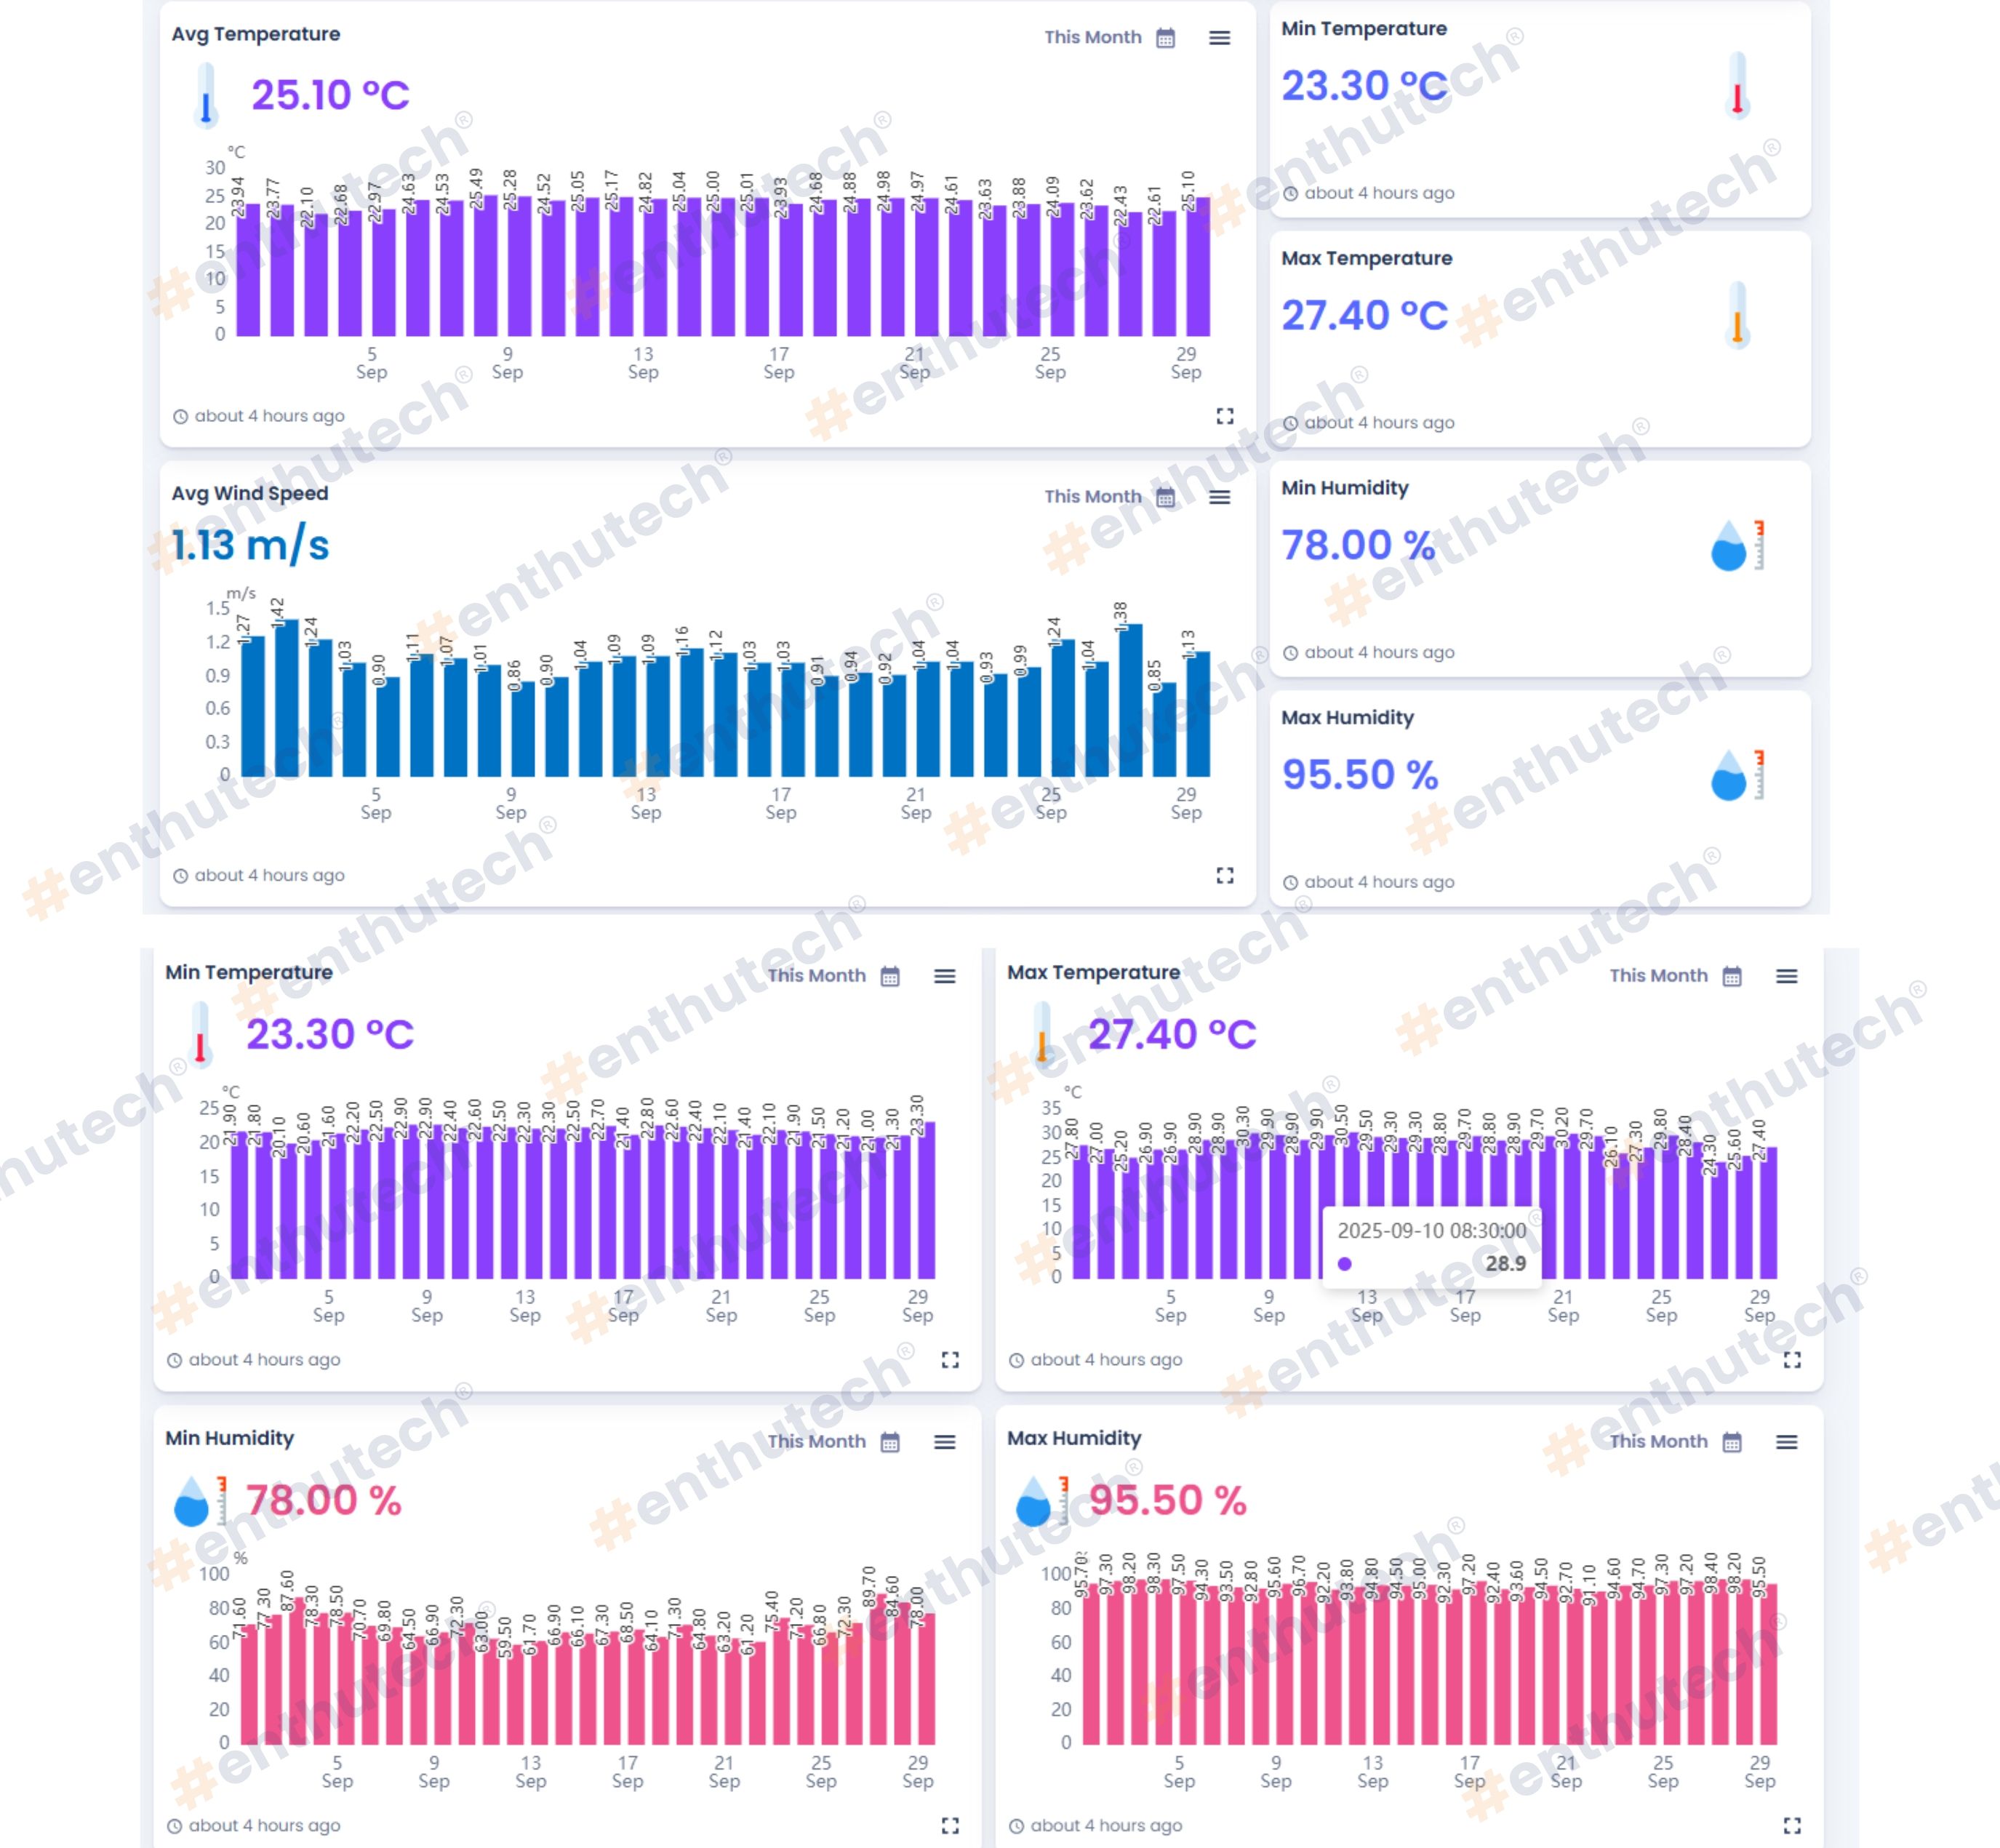Image resolution: width=2000 pixels, height=1848 pixels.
Task: Open hamburger menu on Min Temperature chart
Action: pos(944,976)
